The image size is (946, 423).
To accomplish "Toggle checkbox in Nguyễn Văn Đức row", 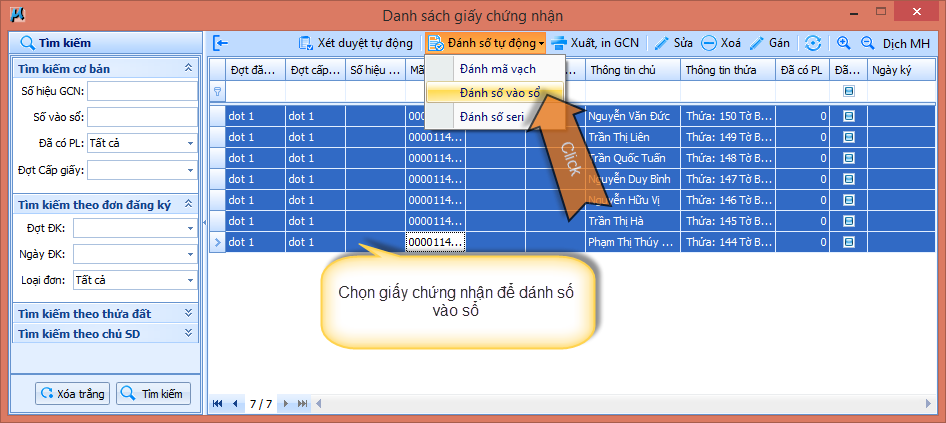I will 848,116.
